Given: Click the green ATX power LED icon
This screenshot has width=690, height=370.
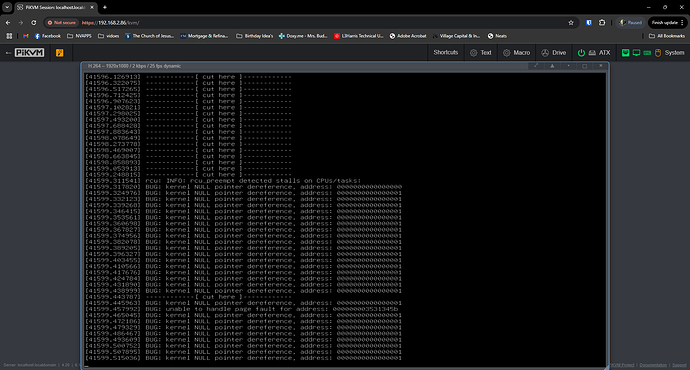Looking at the screenshot, I should (581, 53).
